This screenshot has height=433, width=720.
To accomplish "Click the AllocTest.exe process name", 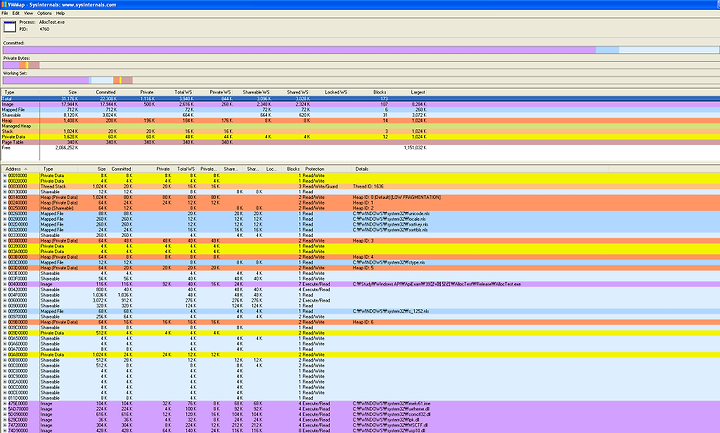I will click(52, 22).
